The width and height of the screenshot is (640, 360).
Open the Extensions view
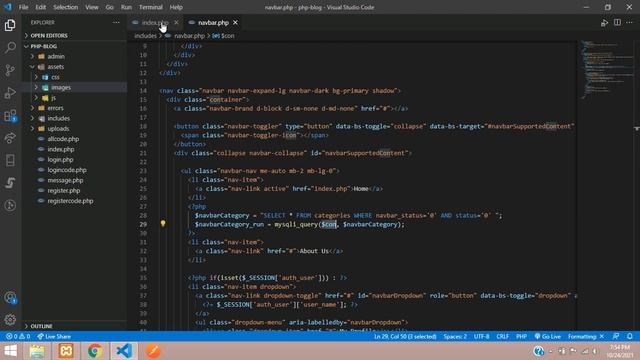(x=10, y=116)
